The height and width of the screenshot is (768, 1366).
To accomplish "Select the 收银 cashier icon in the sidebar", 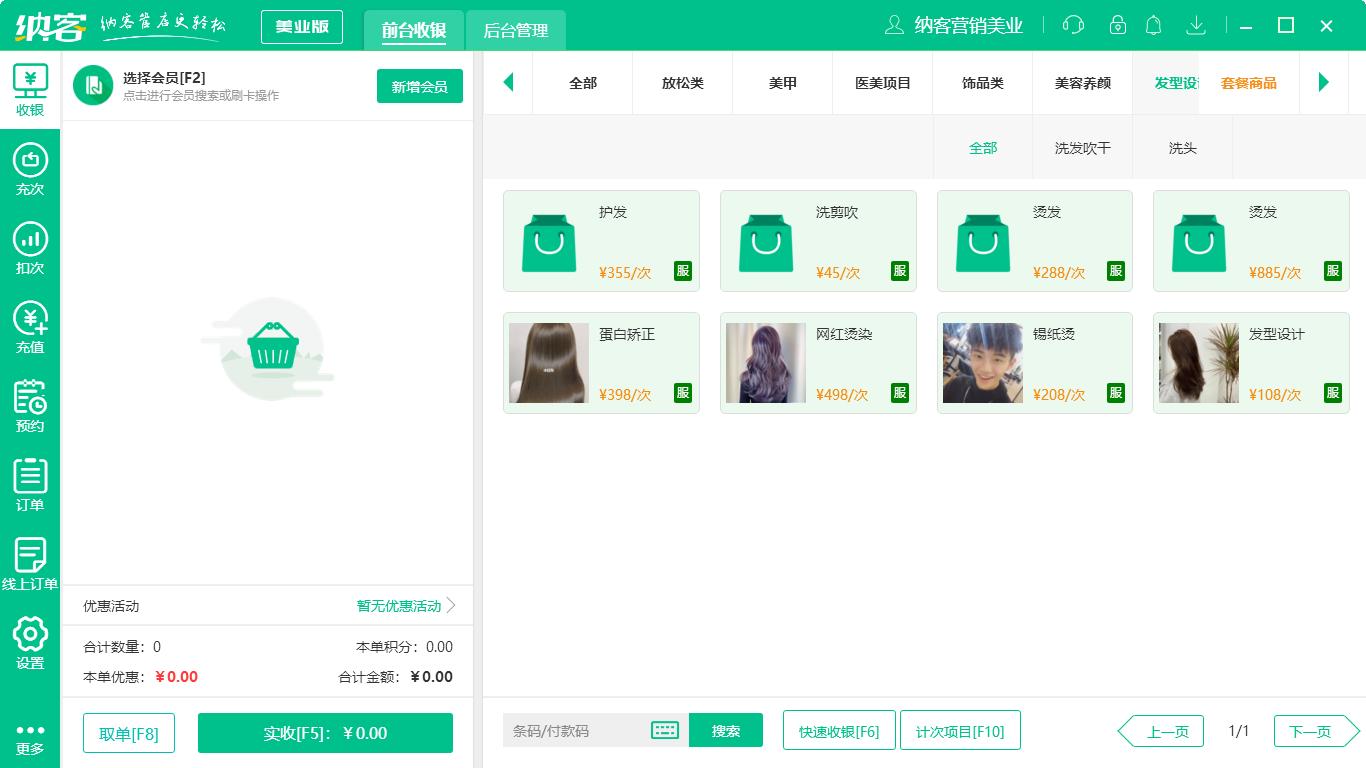I will (x=30, y=88).
